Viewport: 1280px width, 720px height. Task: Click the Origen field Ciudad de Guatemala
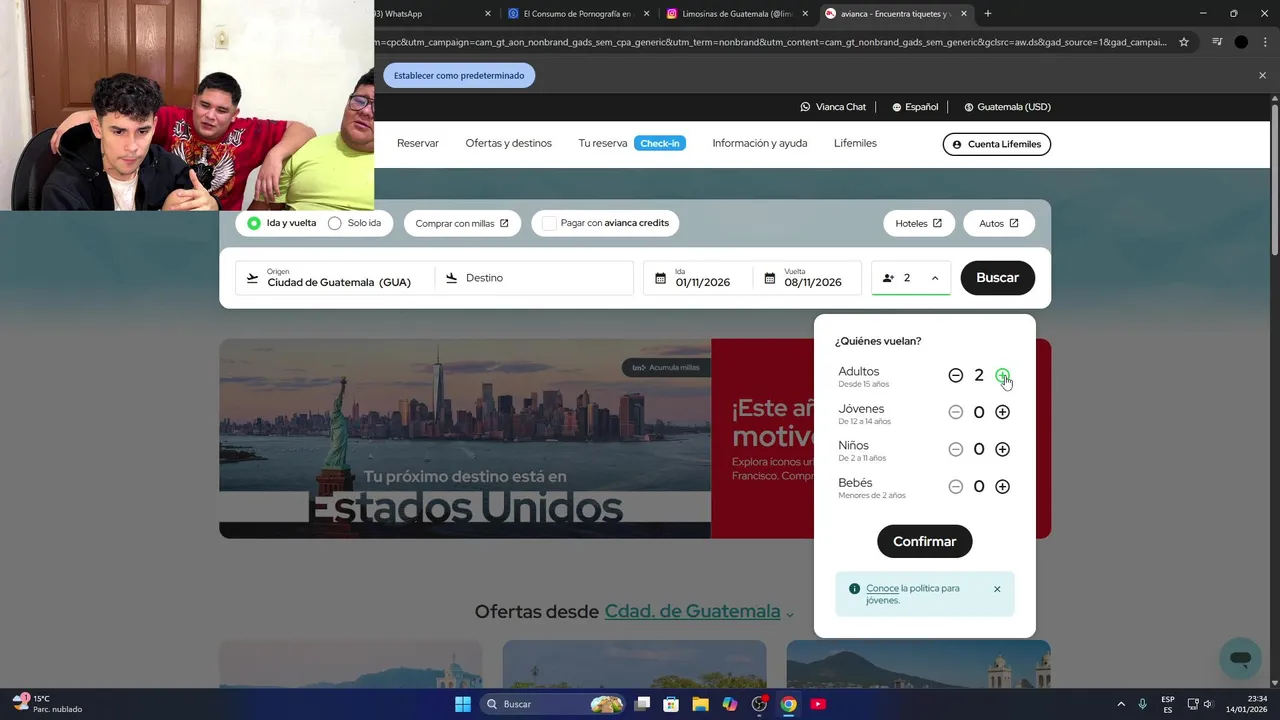tap(335, 278)
